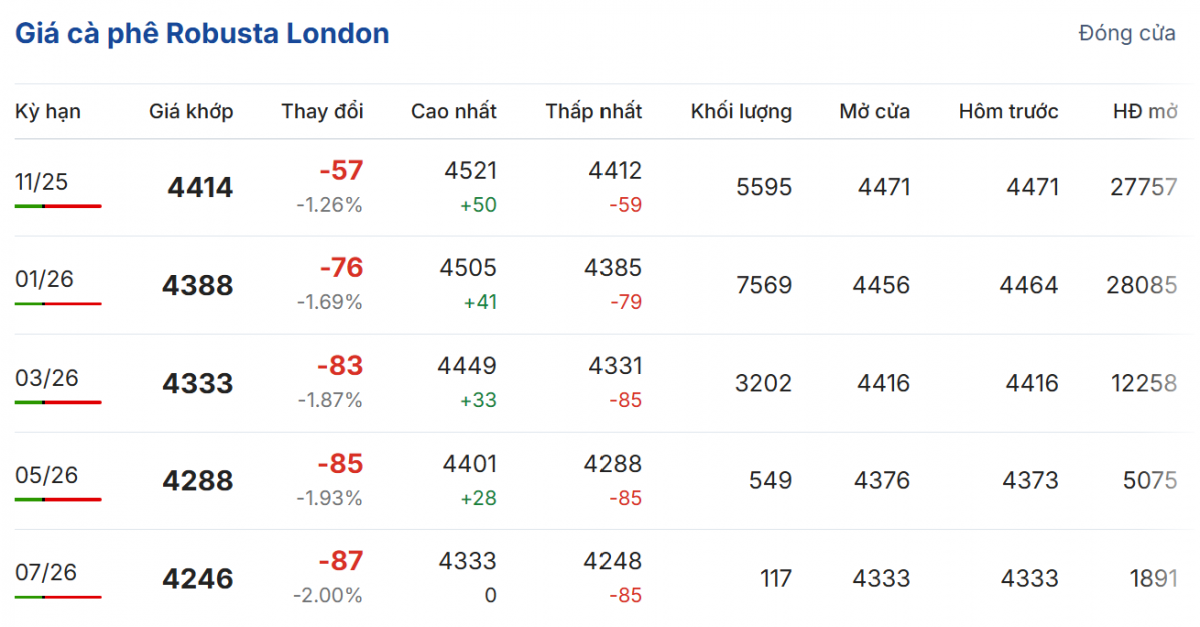Viewport: 1200px width, 627px height.
Task: Click the Khối lượng column header
Action: point(741,112)
